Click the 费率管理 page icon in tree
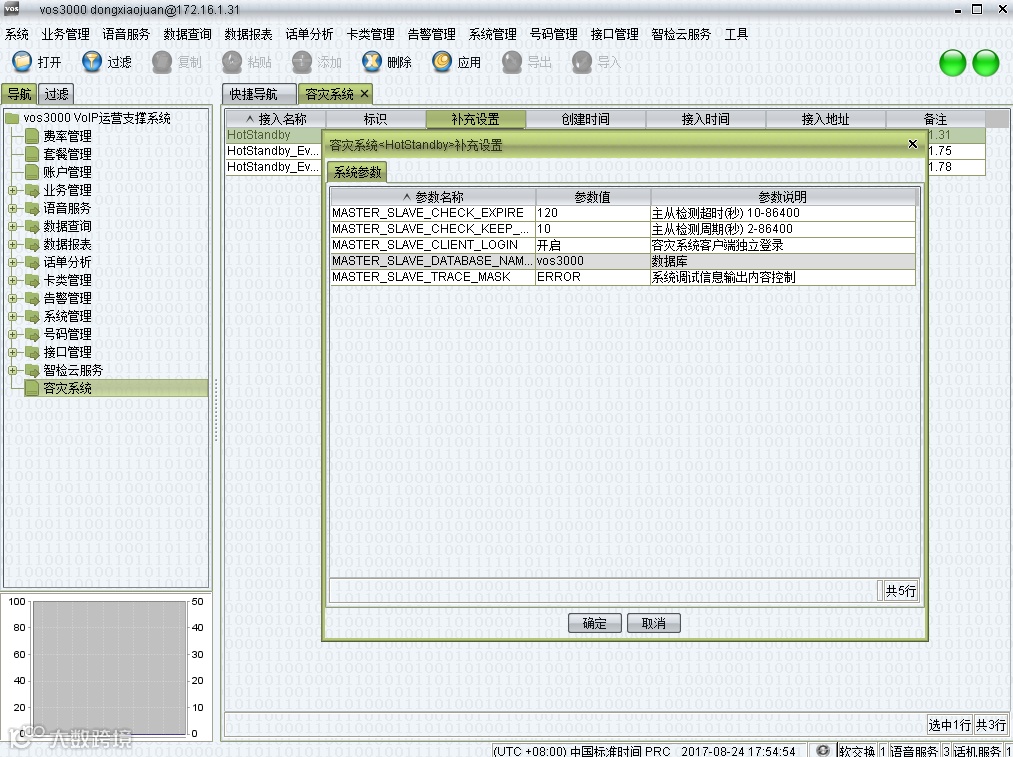Image resolution: width=1013 pixels, height=757 pixels. pyautogui.click(x=33, y=136)
